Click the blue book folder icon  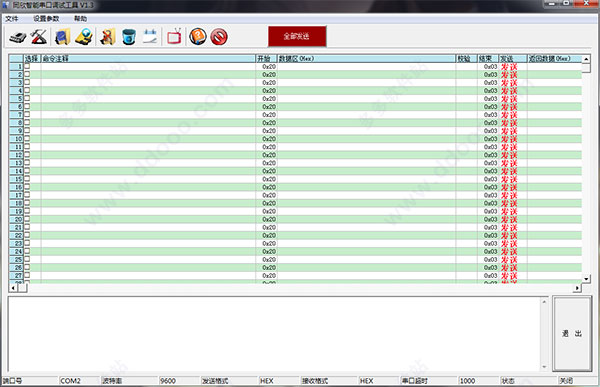[x=62, y=37]
